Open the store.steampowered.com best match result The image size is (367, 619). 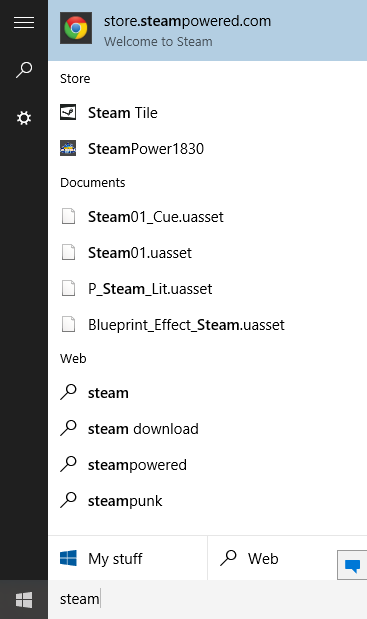[x=208, y=30]
